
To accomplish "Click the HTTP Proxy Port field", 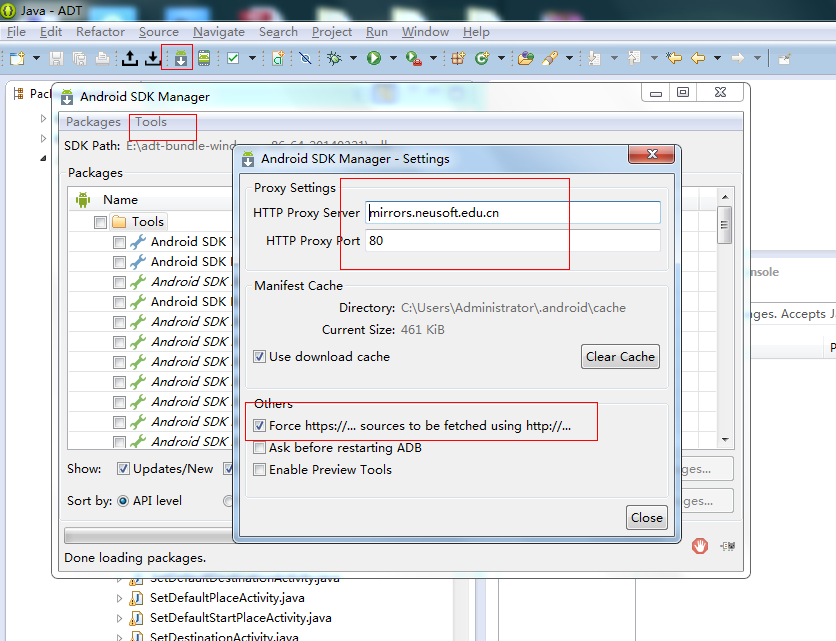I will (513, 241).
